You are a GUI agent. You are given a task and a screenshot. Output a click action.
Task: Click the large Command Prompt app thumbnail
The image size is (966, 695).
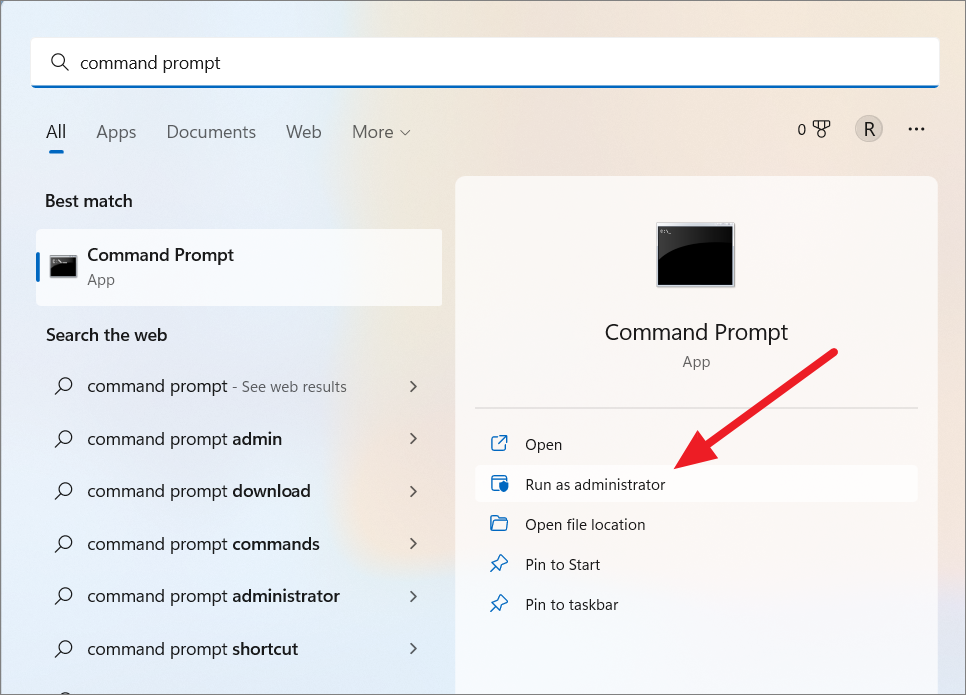[x=696, y=254]
